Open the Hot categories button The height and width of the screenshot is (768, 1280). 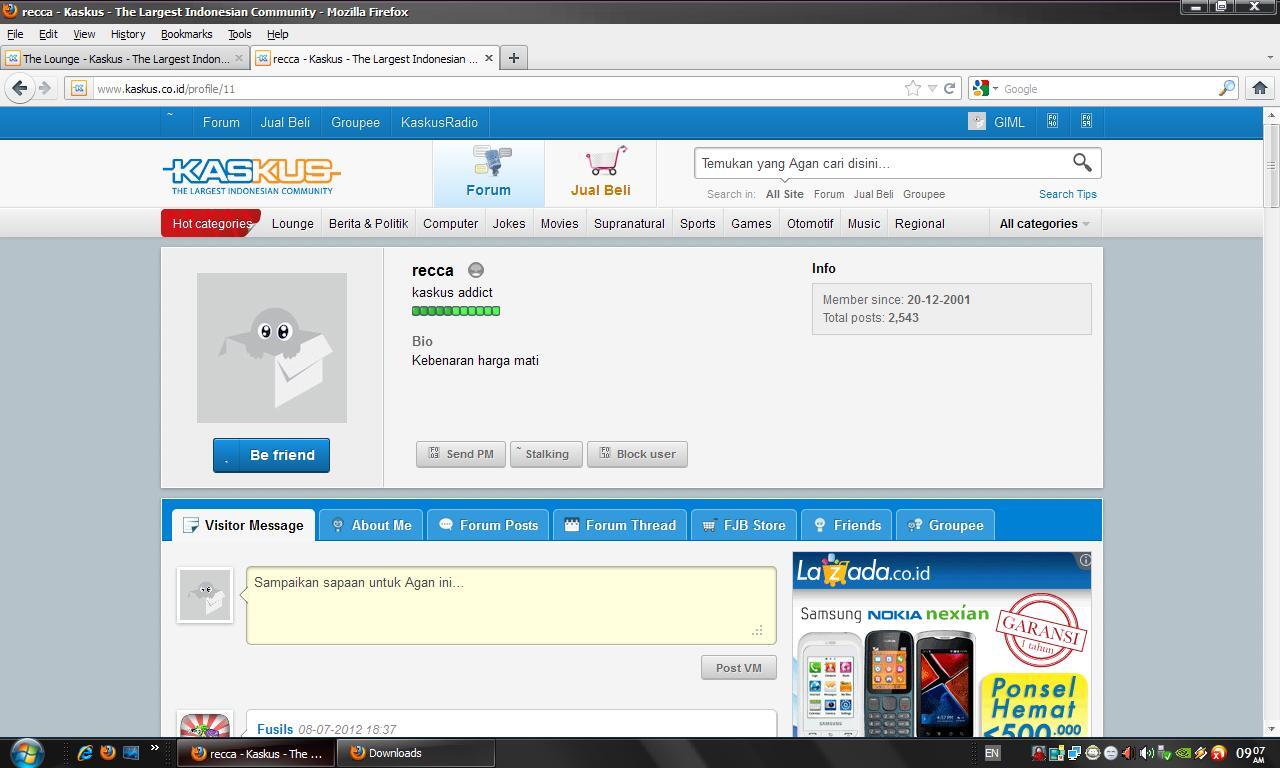click(211, 223)
